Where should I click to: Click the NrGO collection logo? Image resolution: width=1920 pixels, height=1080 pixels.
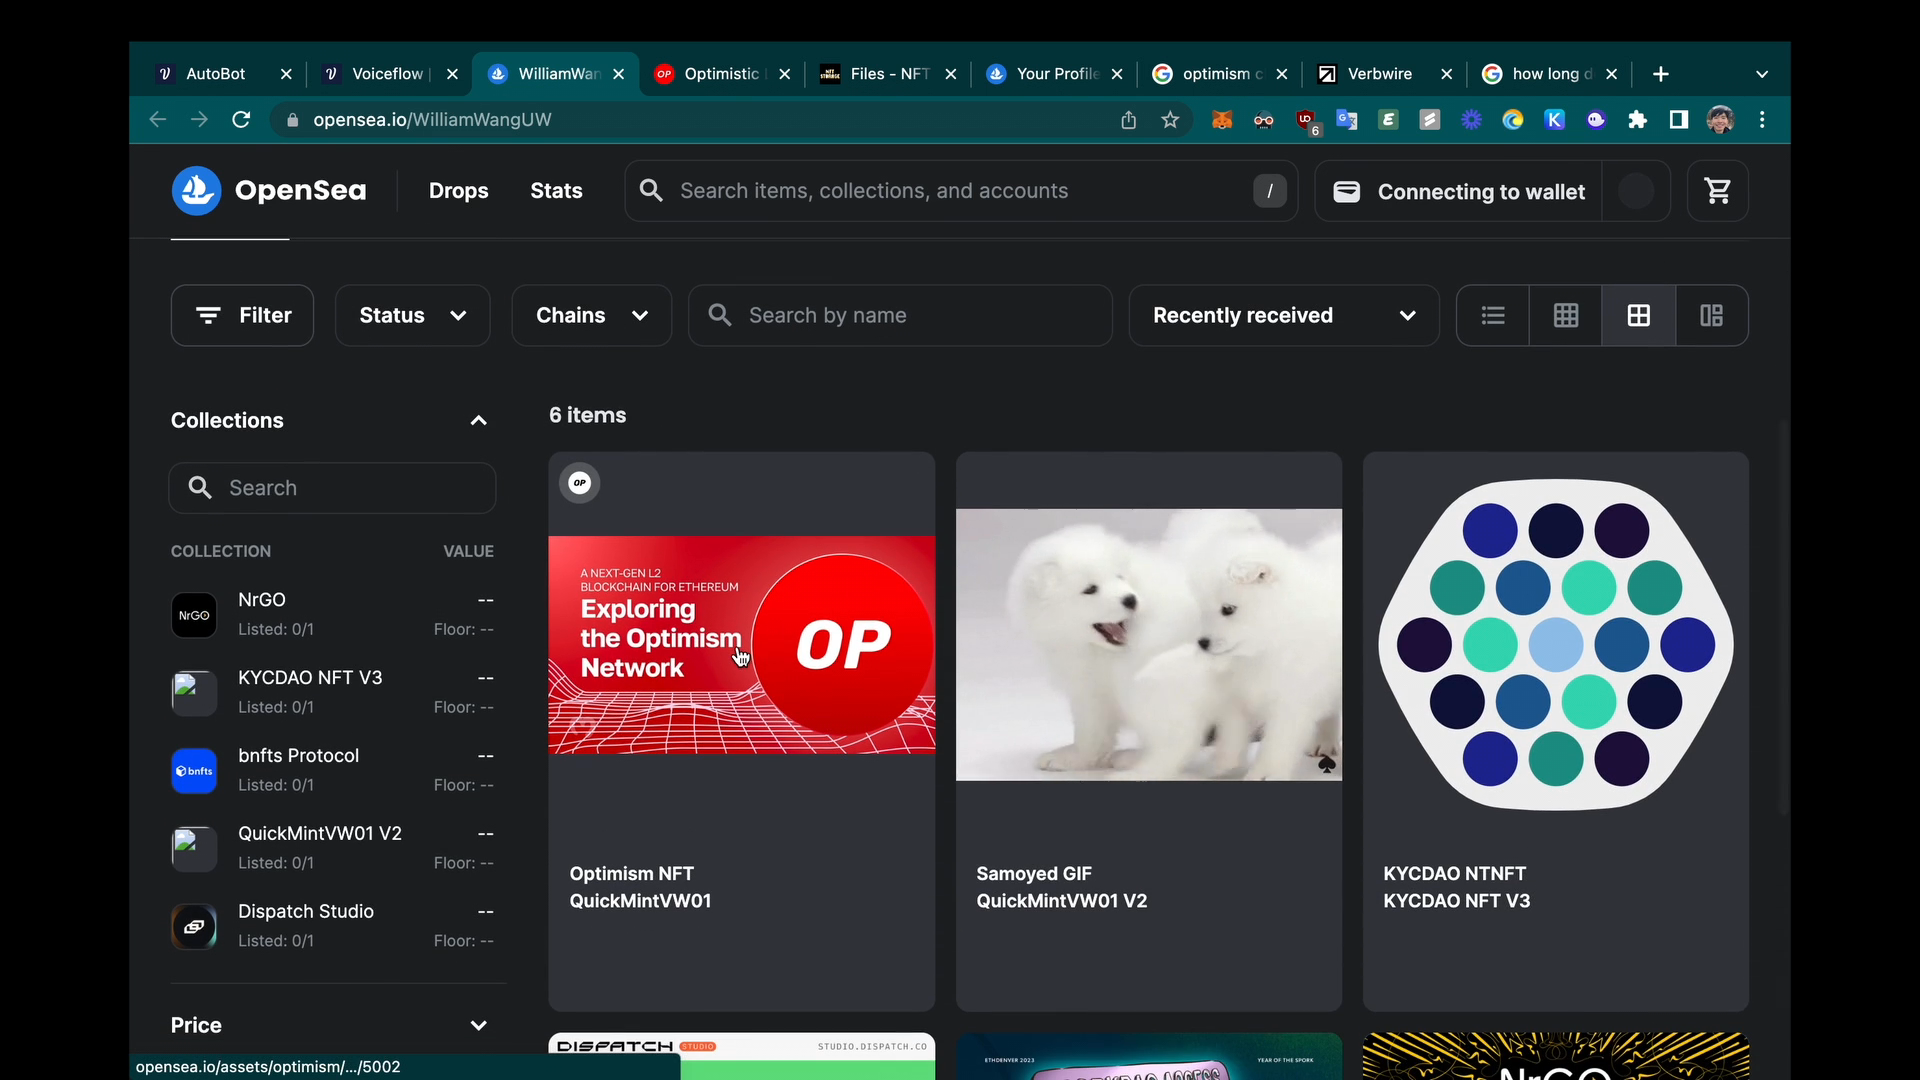click(x=194, y=615)
